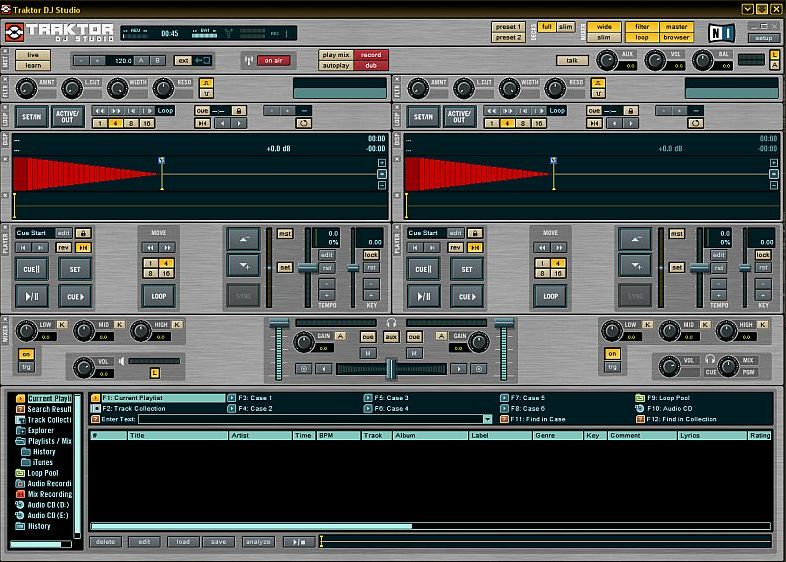
Task: Toggle the talk button
Action: click(572, 61)
